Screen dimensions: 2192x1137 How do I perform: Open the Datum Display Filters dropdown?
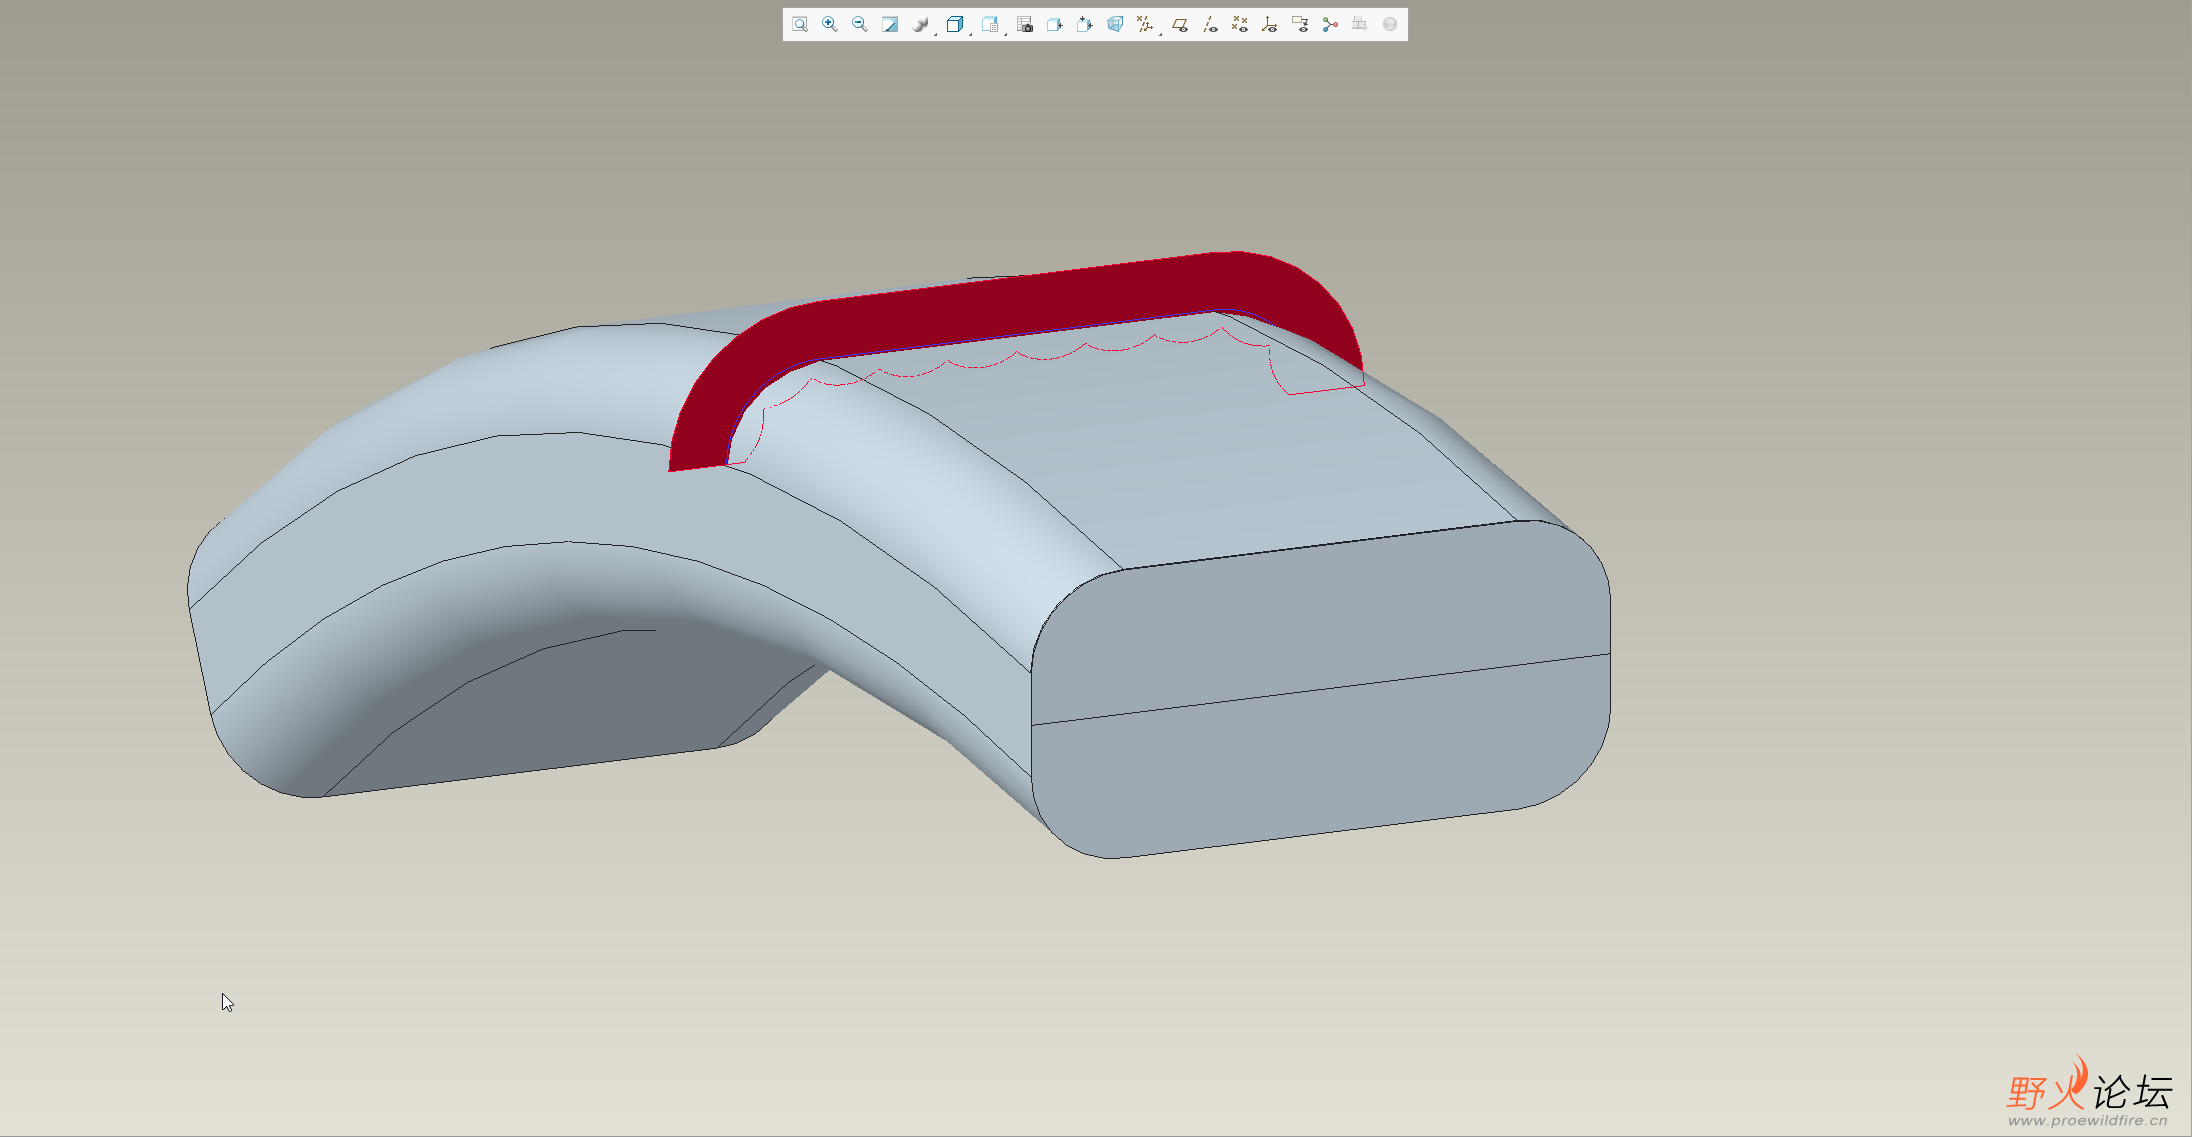coord(1147,25)
